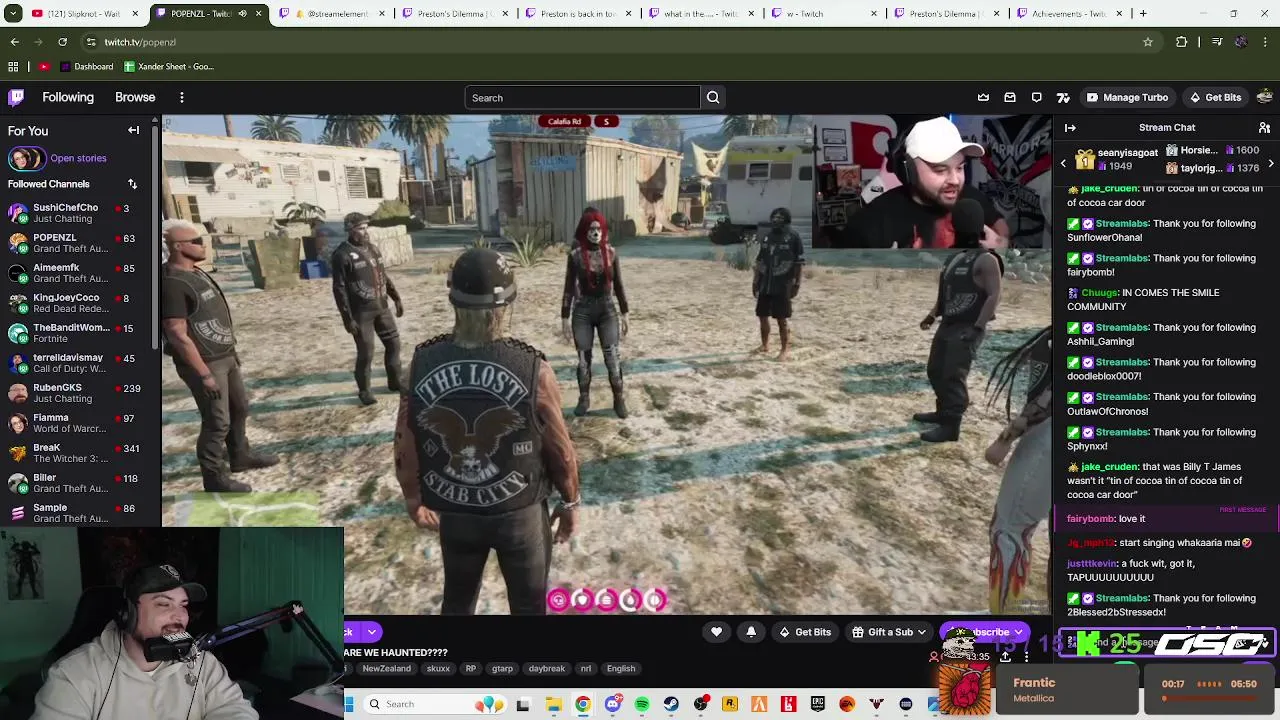1280x720 pixels.
Task: Open Steam in the taskbar
Action: [x=671, y=704]
